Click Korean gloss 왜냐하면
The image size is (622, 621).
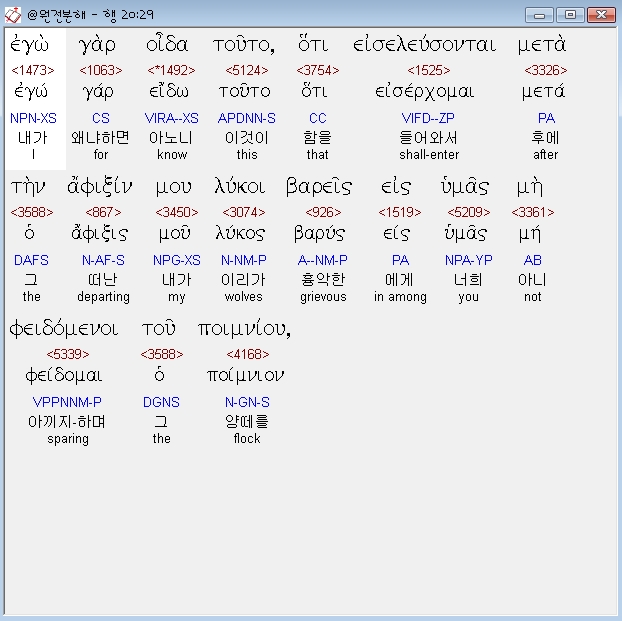pyautogui.click(x=100, y=138)
